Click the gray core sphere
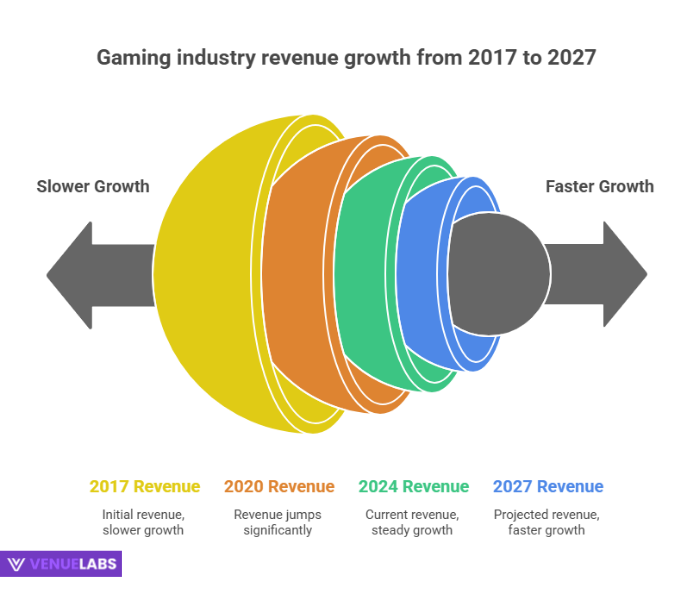 pyautogui.click(x=500, y=272)
